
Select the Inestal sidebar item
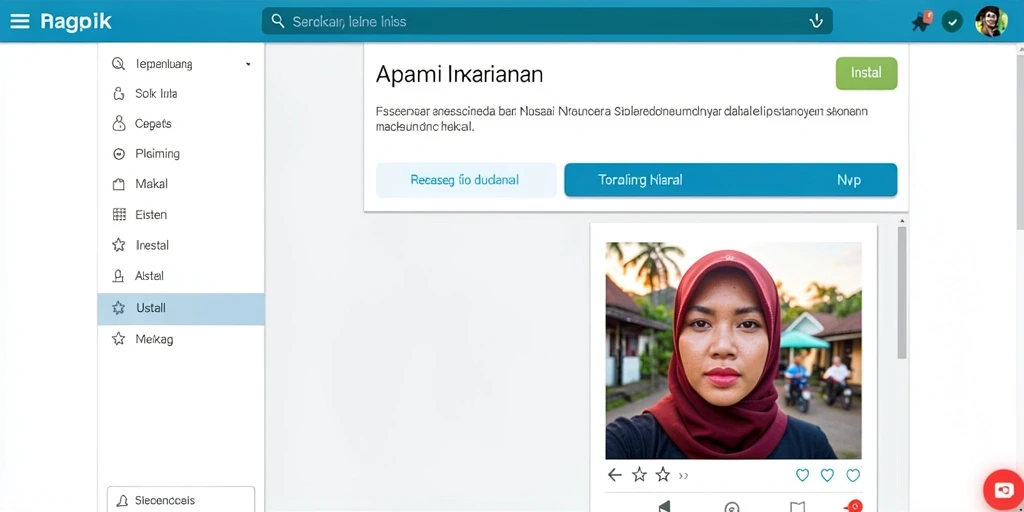click(x=181, y=245)
